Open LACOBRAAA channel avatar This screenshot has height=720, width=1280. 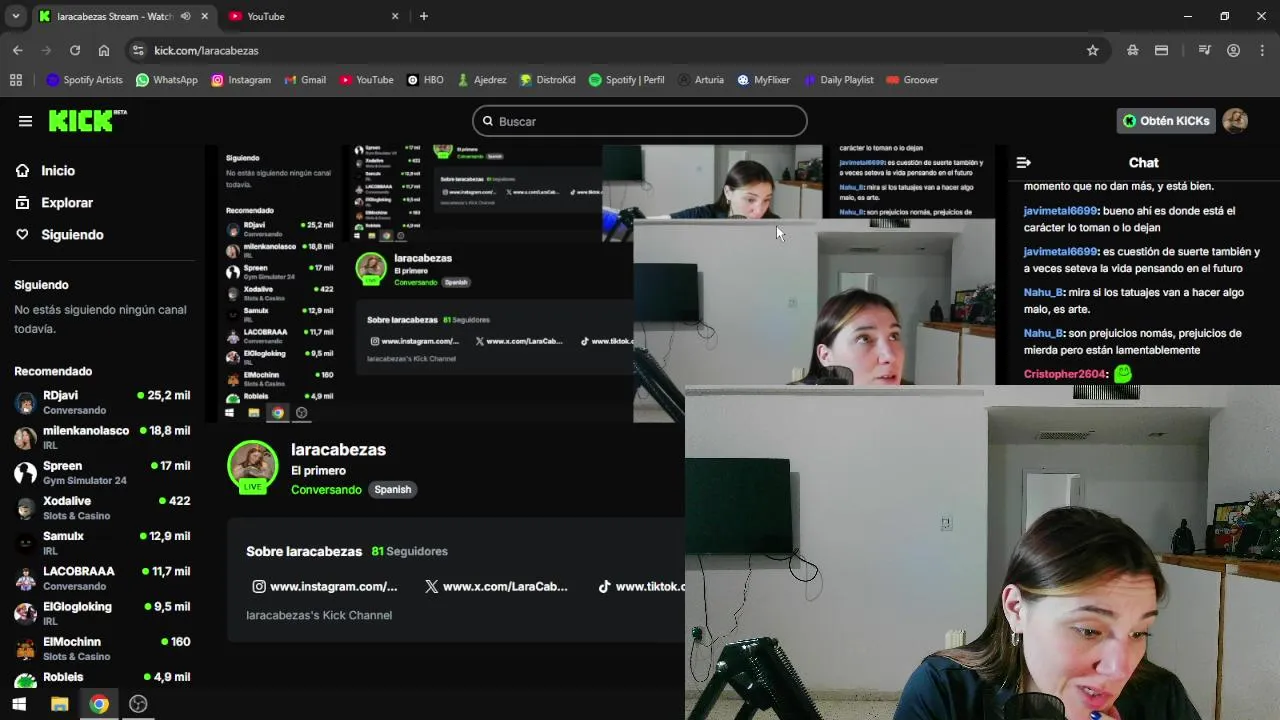[25, 579]
